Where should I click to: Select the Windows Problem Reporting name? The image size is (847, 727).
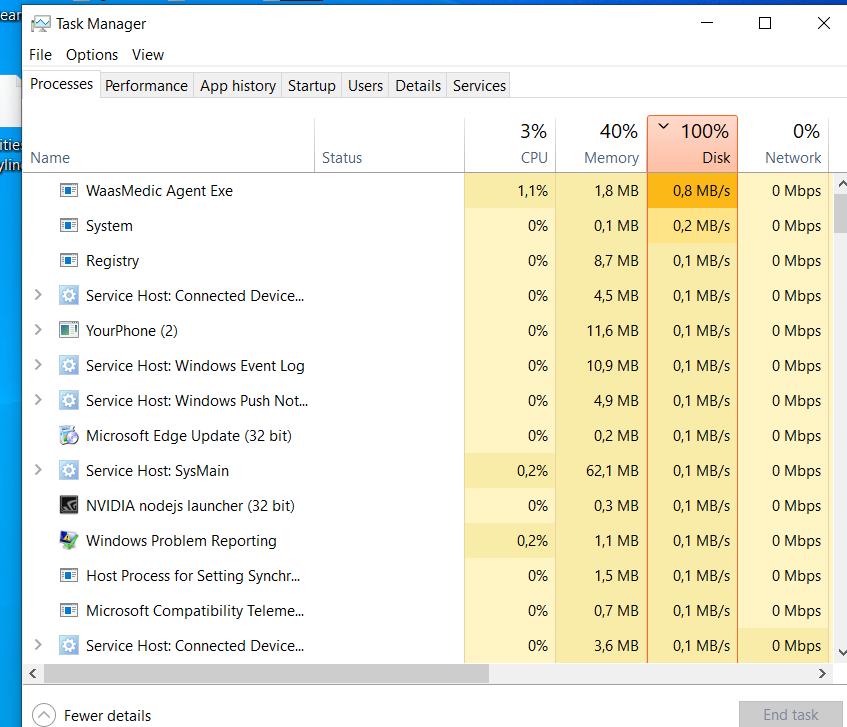tap(181, 541)
